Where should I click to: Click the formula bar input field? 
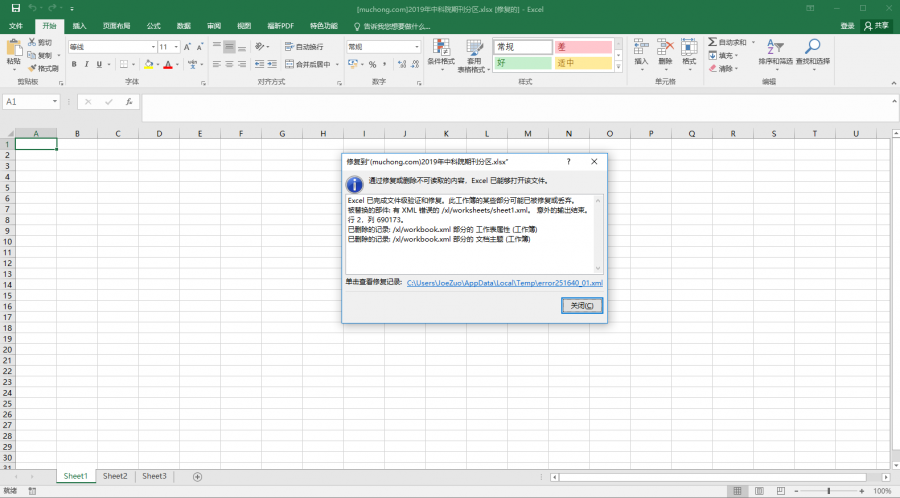click(500, 102)
